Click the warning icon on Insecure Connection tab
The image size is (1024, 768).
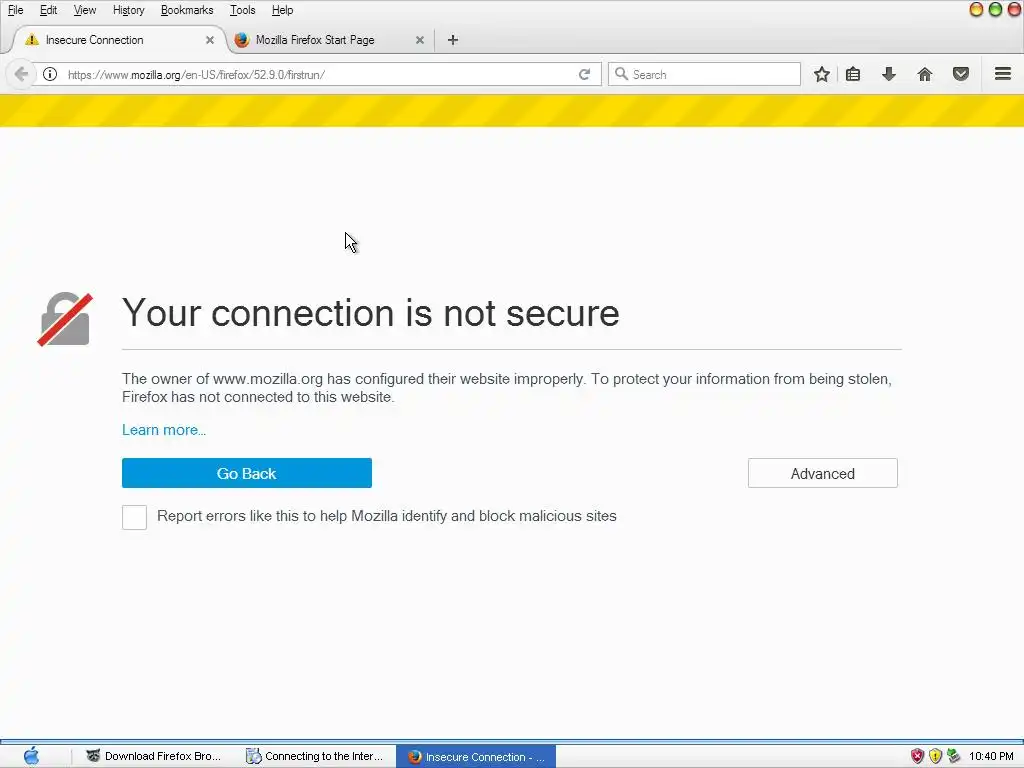31,40
